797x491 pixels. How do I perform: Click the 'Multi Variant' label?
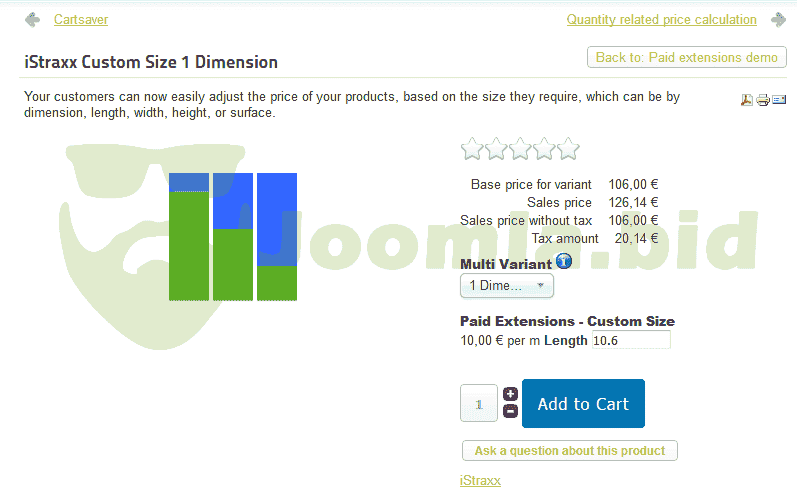(506, 264)
